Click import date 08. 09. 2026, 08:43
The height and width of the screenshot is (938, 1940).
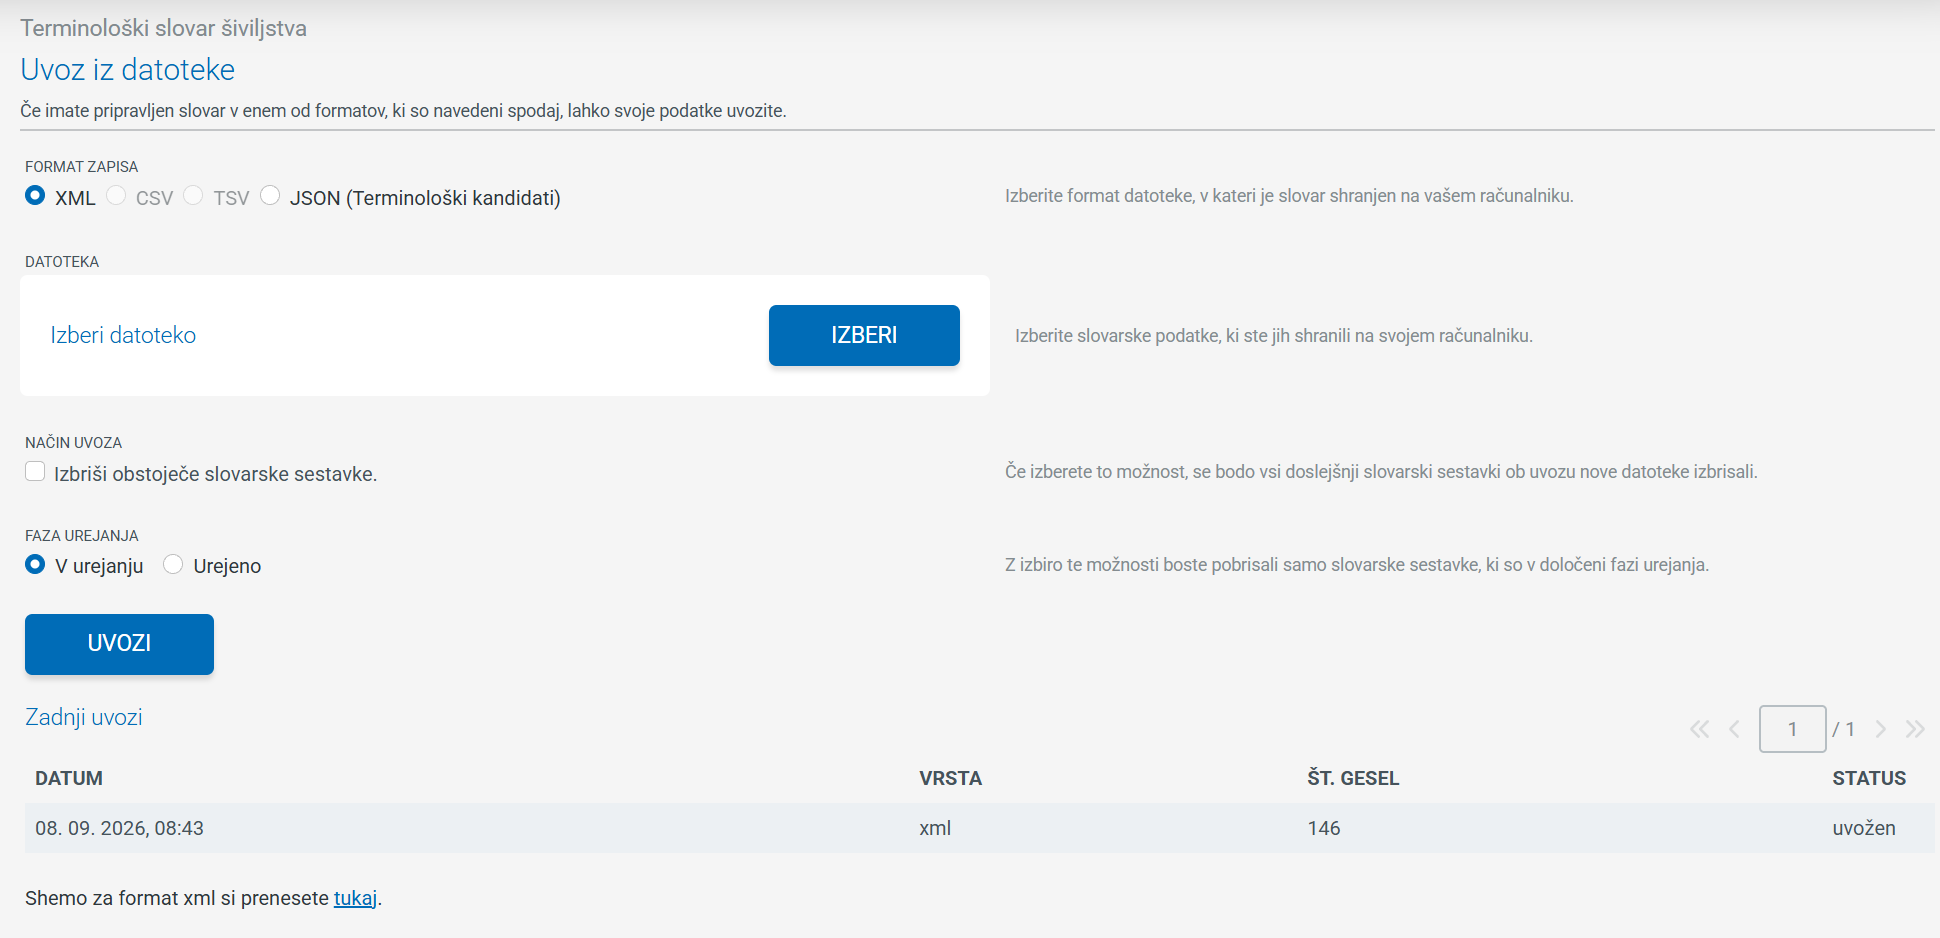pyautogui.click(x=119, y=828)
